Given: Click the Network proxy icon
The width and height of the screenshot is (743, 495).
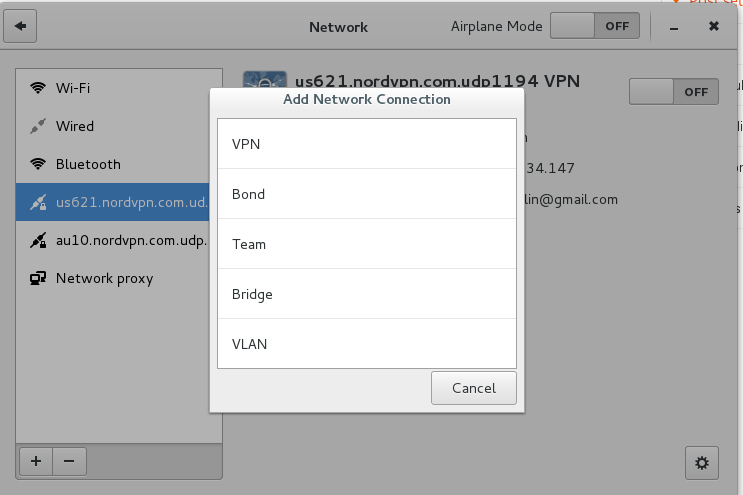Looking at the screenshot, I should [38, 278].
